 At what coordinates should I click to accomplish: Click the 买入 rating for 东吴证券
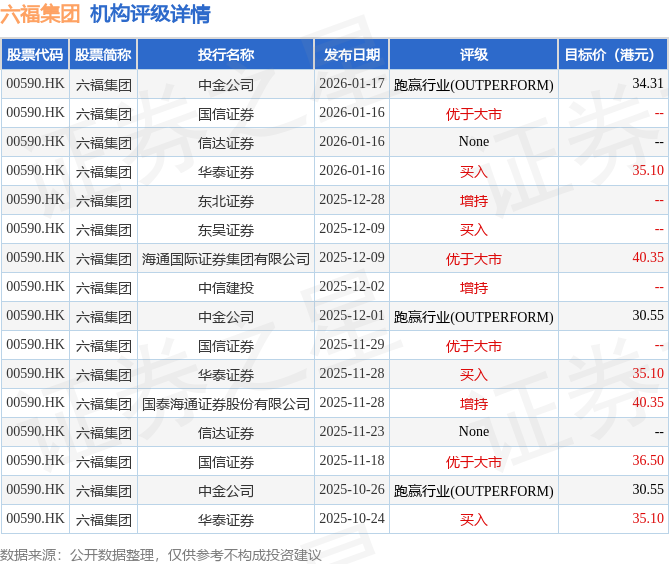click(x=474, y=230)
